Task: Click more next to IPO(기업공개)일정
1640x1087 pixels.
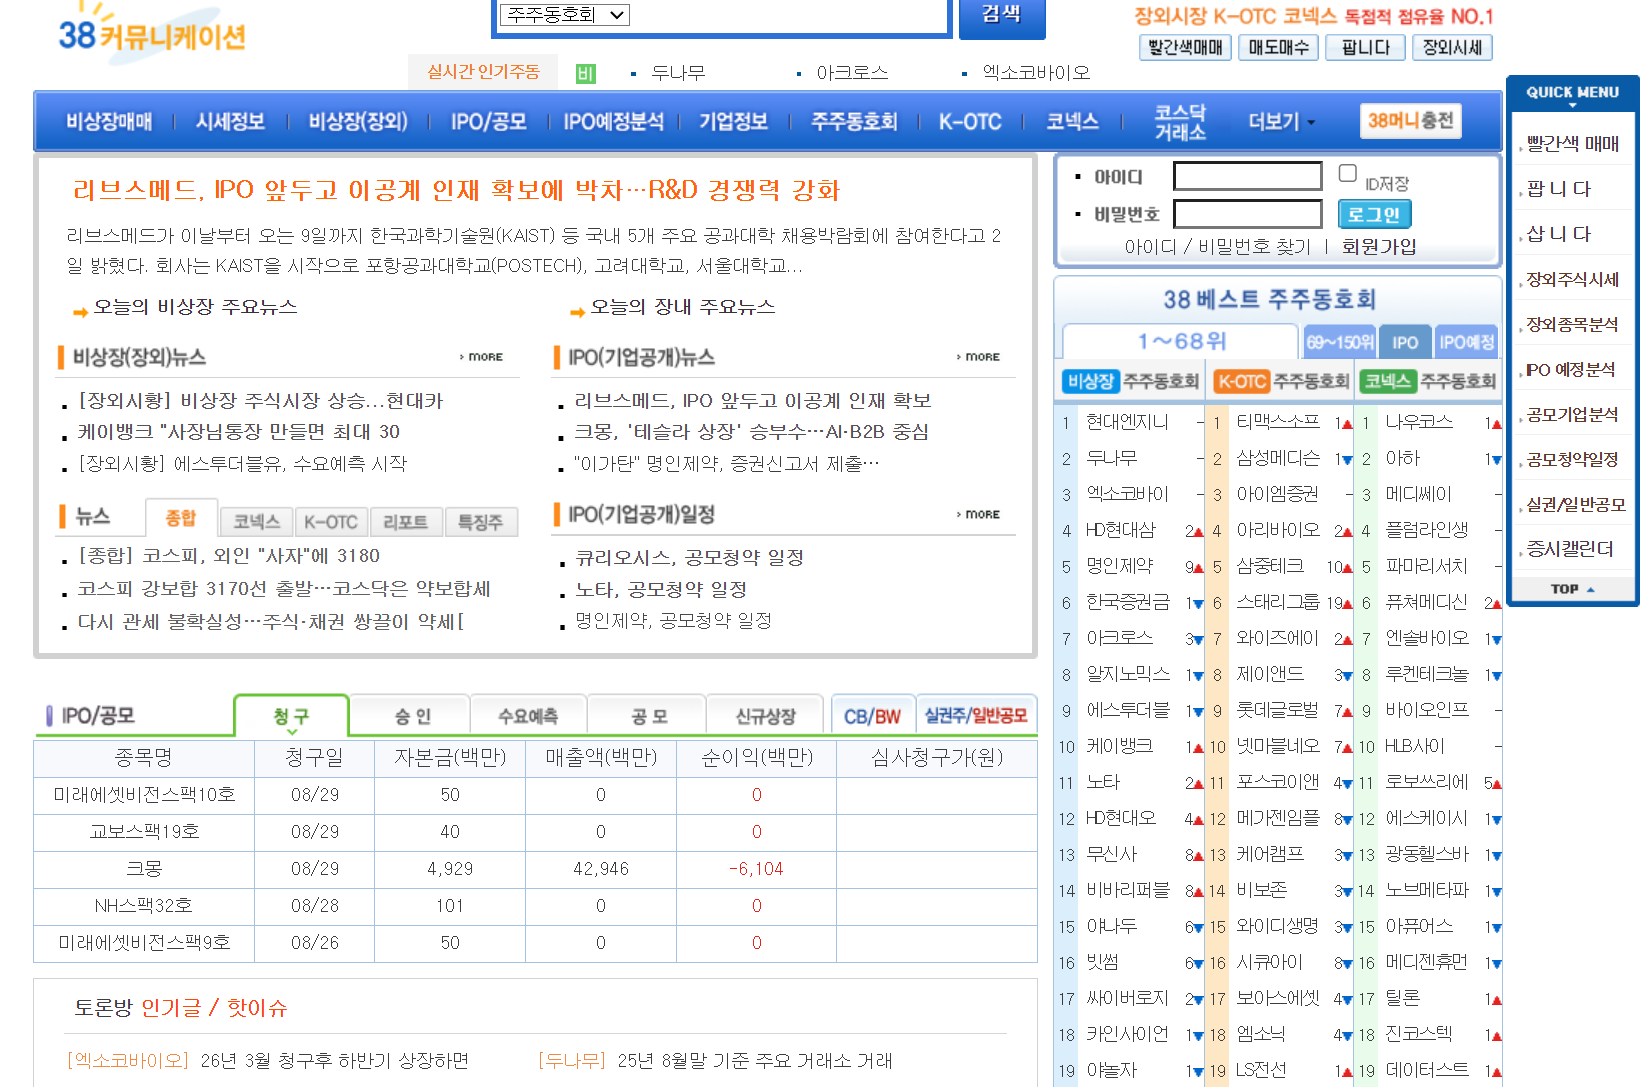Action: pyautogui.click(x=979, y=515)
